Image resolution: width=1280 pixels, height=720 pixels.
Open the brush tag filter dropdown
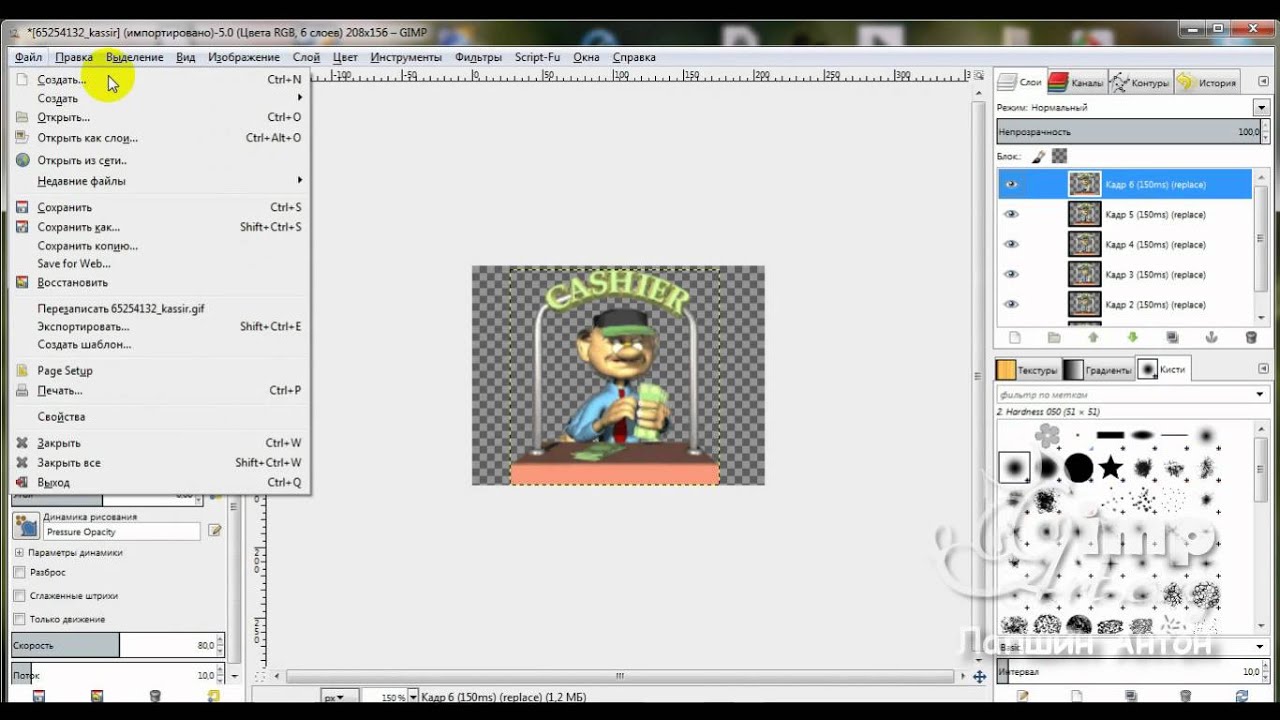pyautogui.click(x=1261, y=394)
